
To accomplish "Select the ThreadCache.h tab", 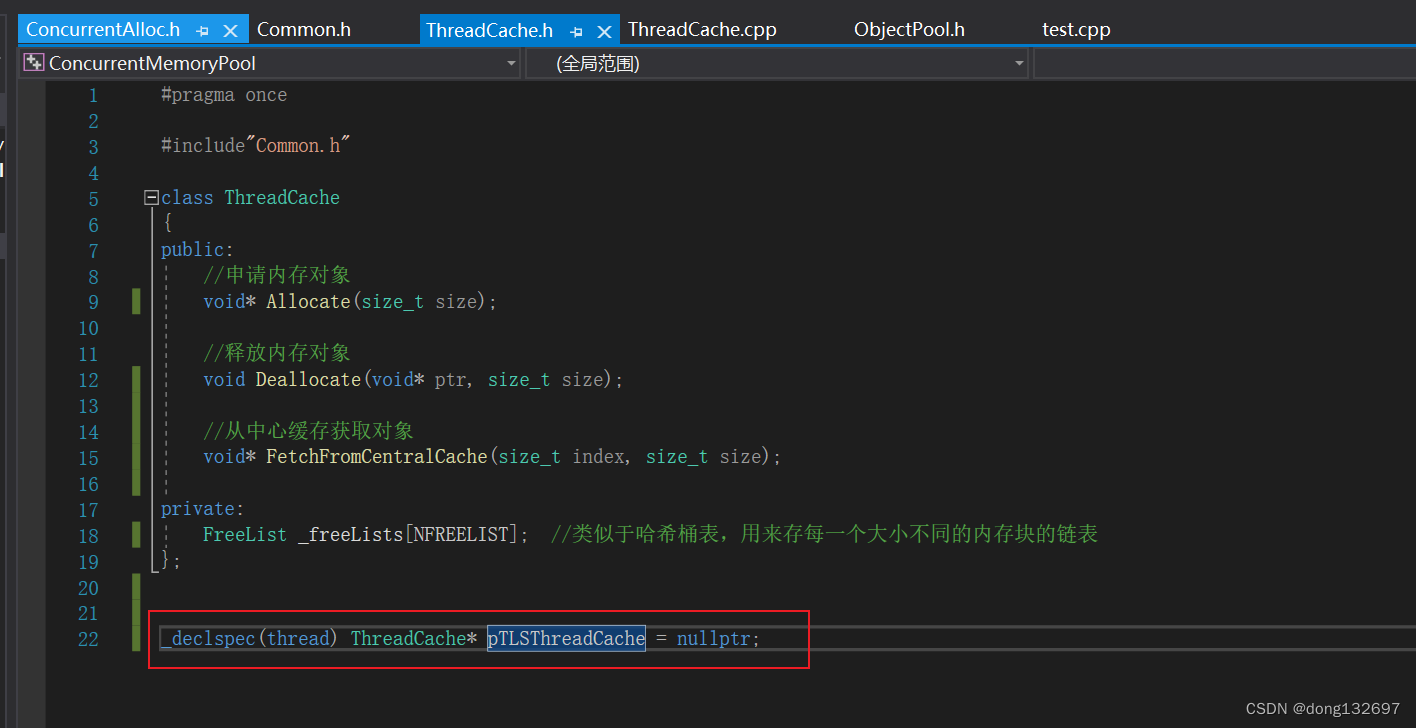I will point(489,30).
